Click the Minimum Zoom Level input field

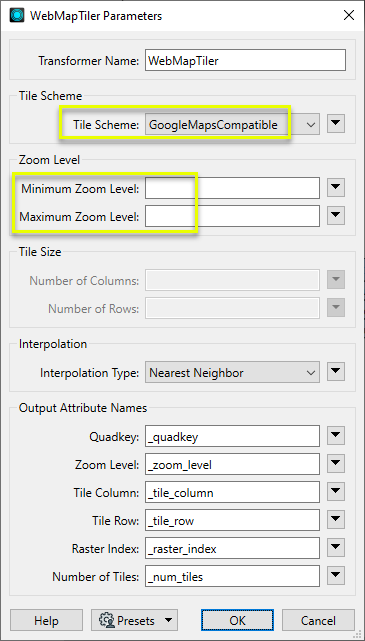click(232, 188)
